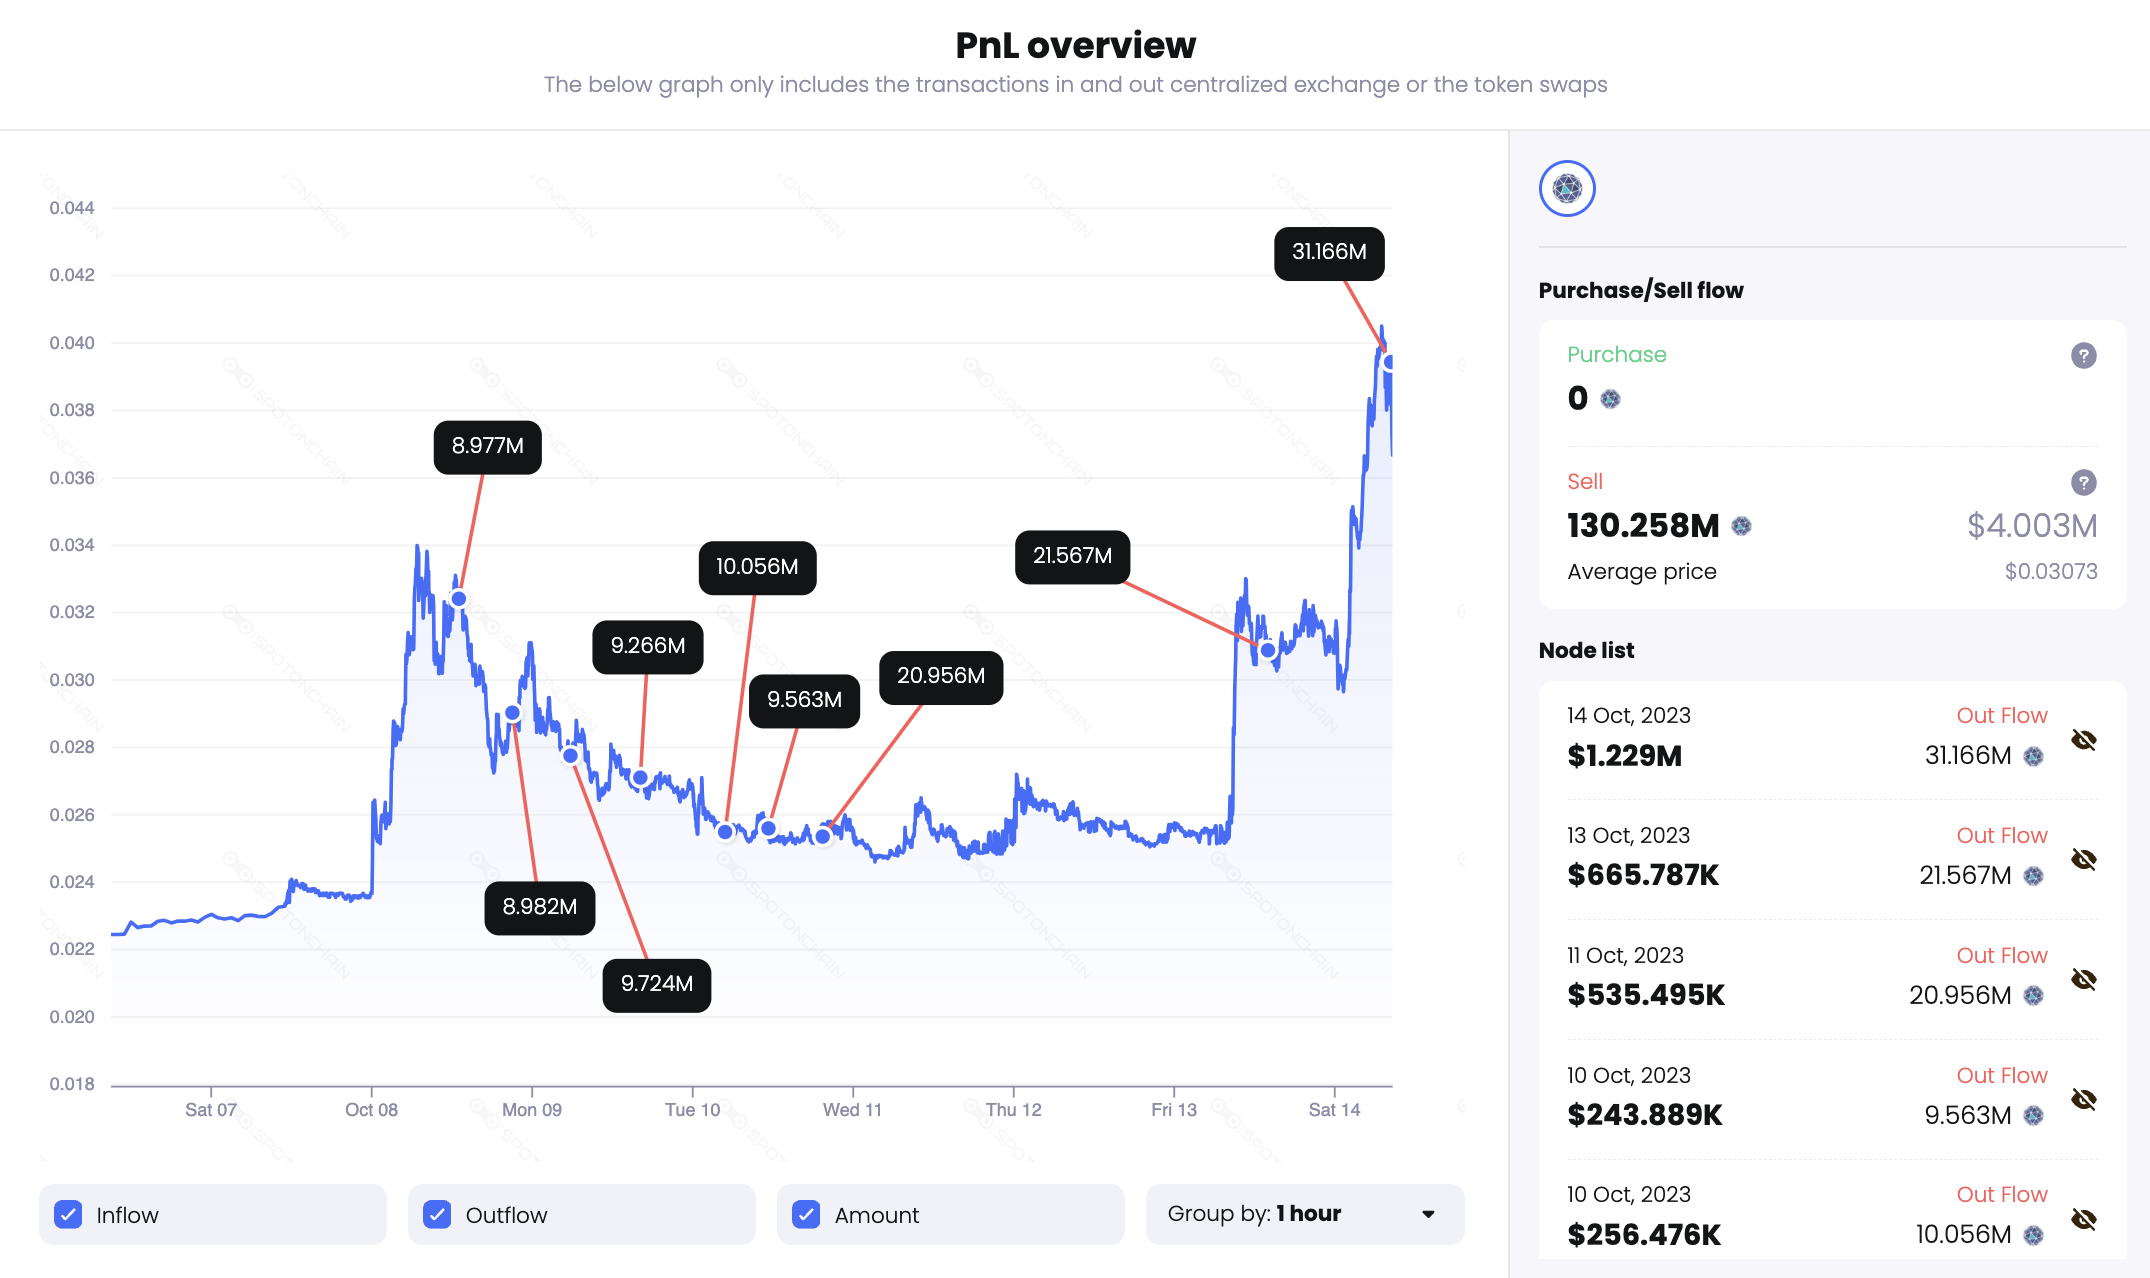Screen dimensions: 2150x1278
Task: Open the Group by 1 hour dropdown
Action: coord(1304,1214)
